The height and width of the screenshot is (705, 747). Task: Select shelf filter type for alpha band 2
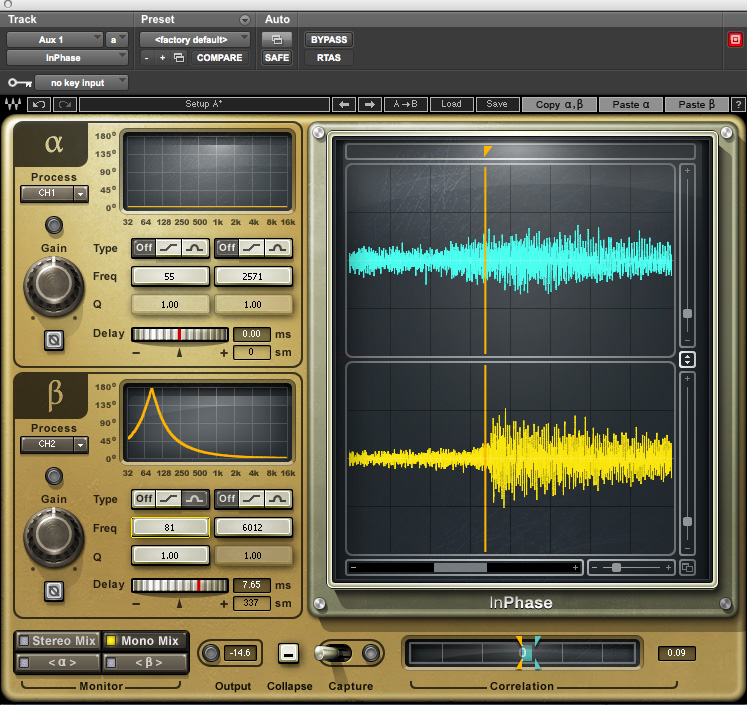[252, 248]
